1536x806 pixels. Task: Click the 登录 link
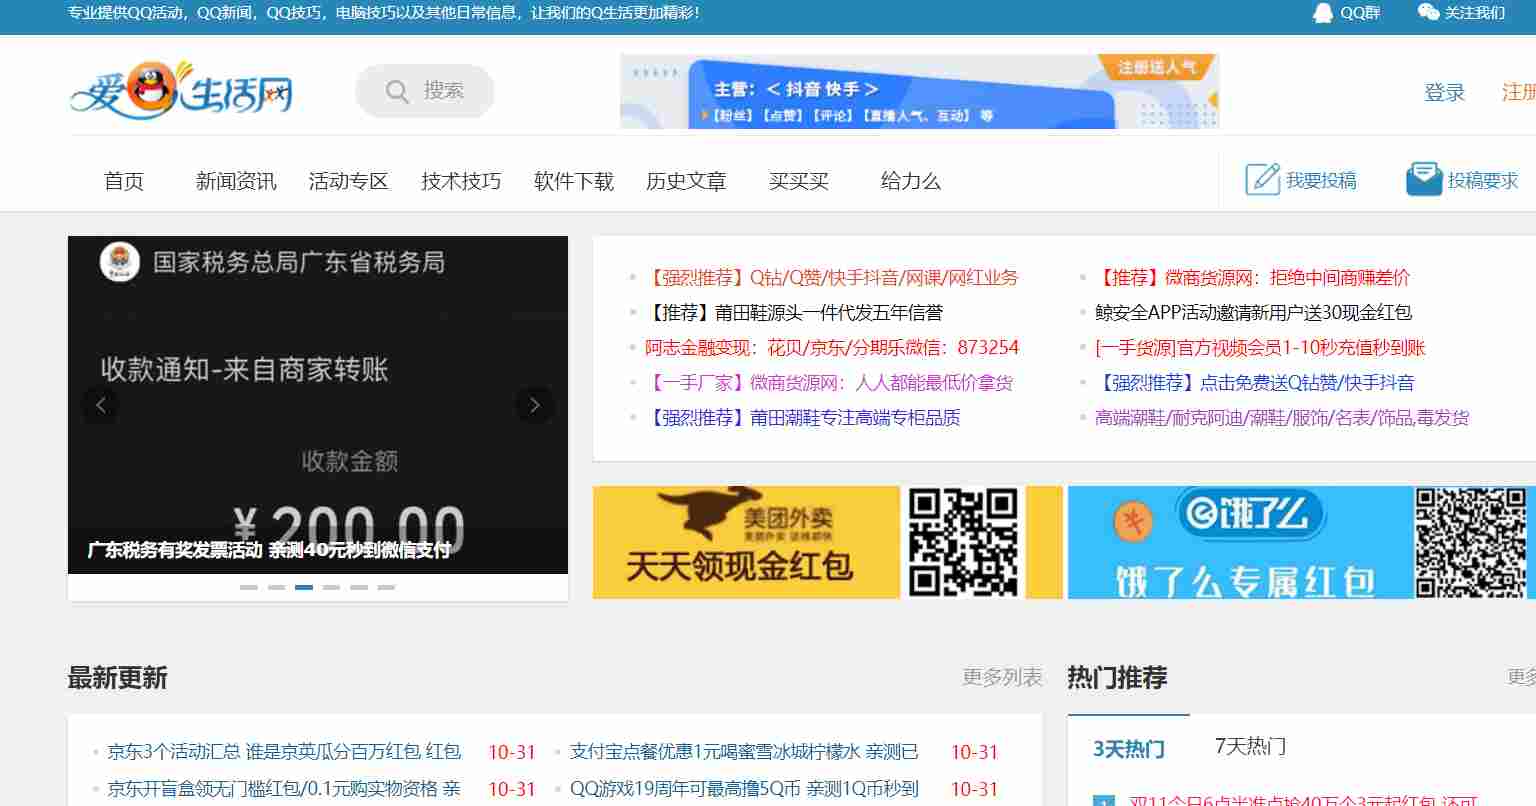click(x=1444, y=92)
